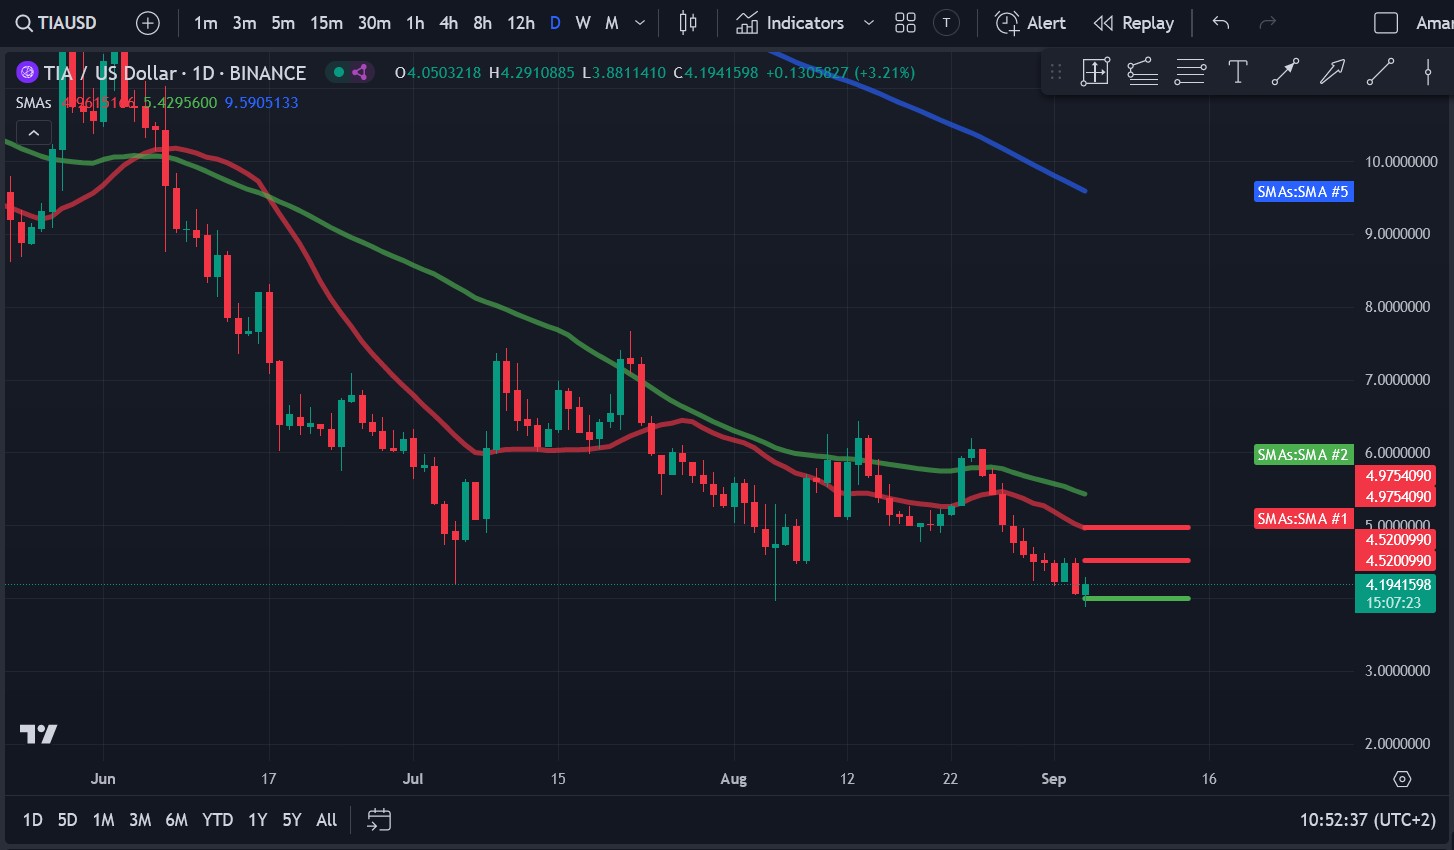Expand the time interval dropdown chevron
Viewport: 1454px width, 850px height.
pyautogui.click(x=640, y=23)
